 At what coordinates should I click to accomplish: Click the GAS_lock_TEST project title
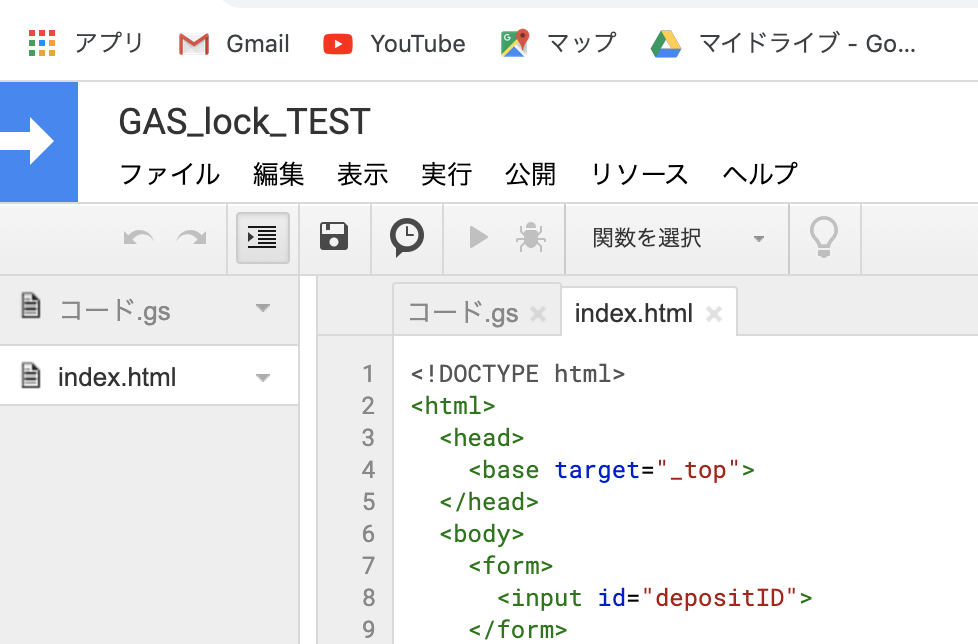coord(243,121)
